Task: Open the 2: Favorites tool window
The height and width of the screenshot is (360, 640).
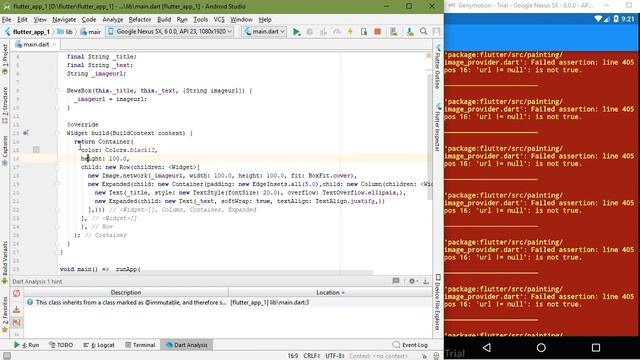Action: [x=5, y=314]
